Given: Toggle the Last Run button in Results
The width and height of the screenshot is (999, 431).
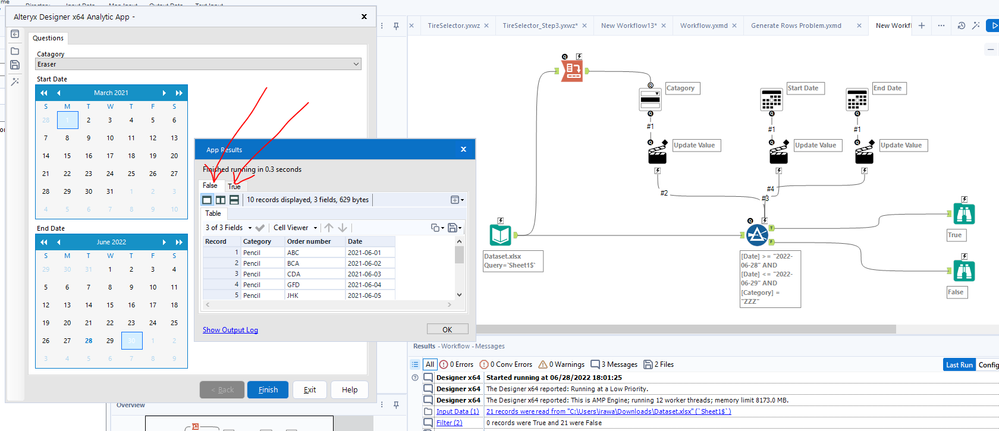Looking at the screenshot, I should tap(959, 365).
